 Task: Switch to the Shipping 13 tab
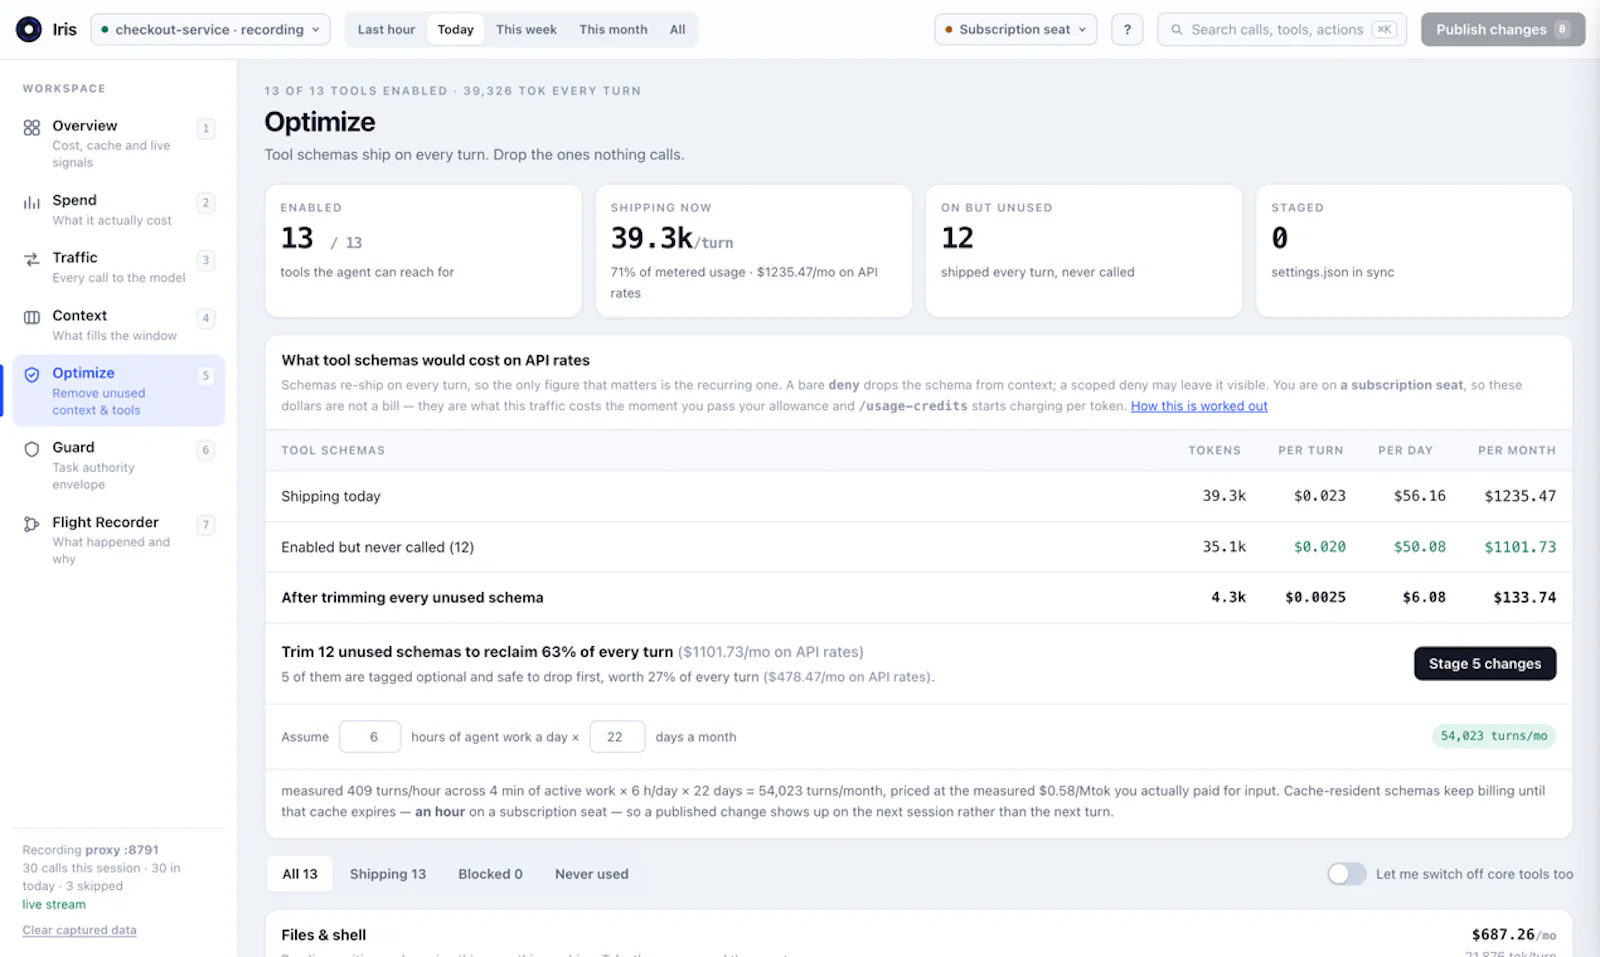388,874
